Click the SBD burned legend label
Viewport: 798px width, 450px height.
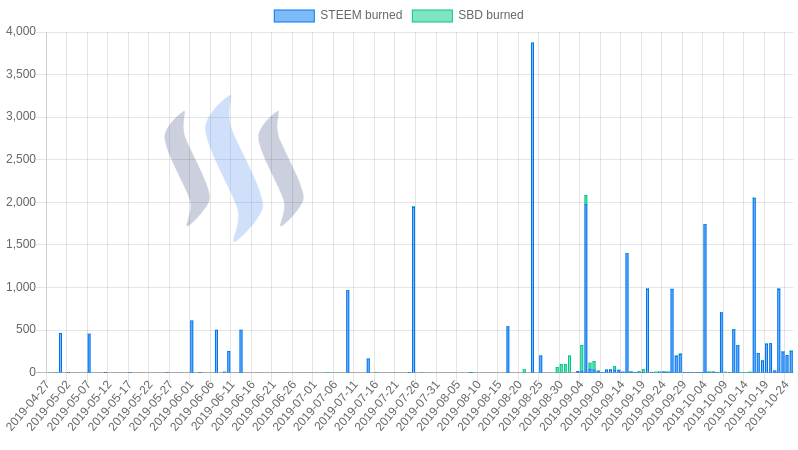[491, 15]
